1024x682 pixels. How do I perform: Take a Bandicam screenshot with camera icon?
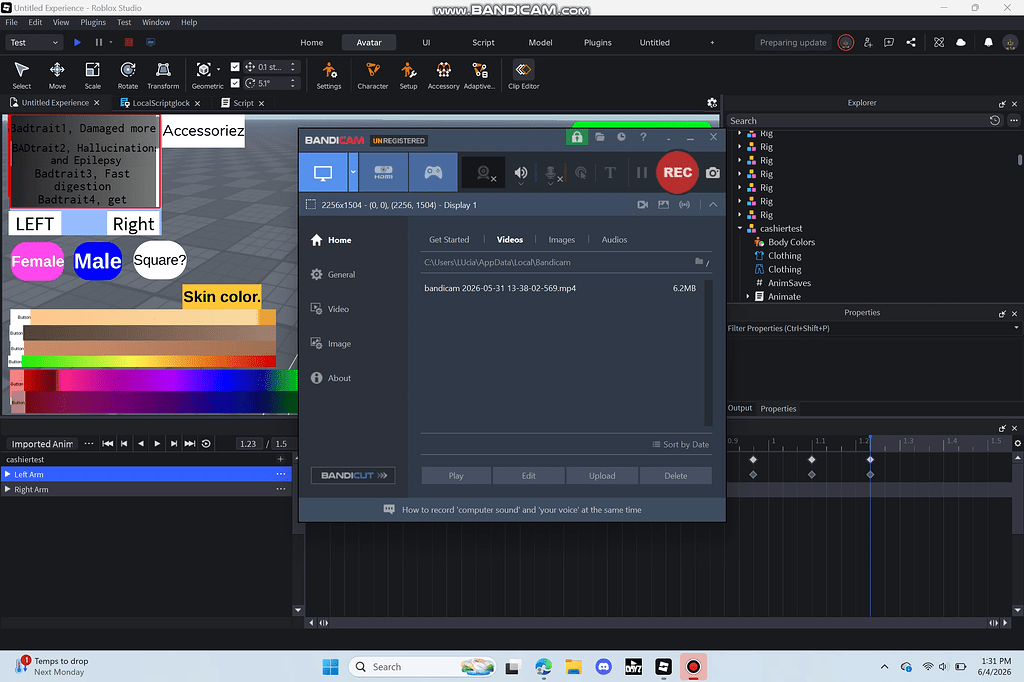pyautogui.click(x=713, y=172)
